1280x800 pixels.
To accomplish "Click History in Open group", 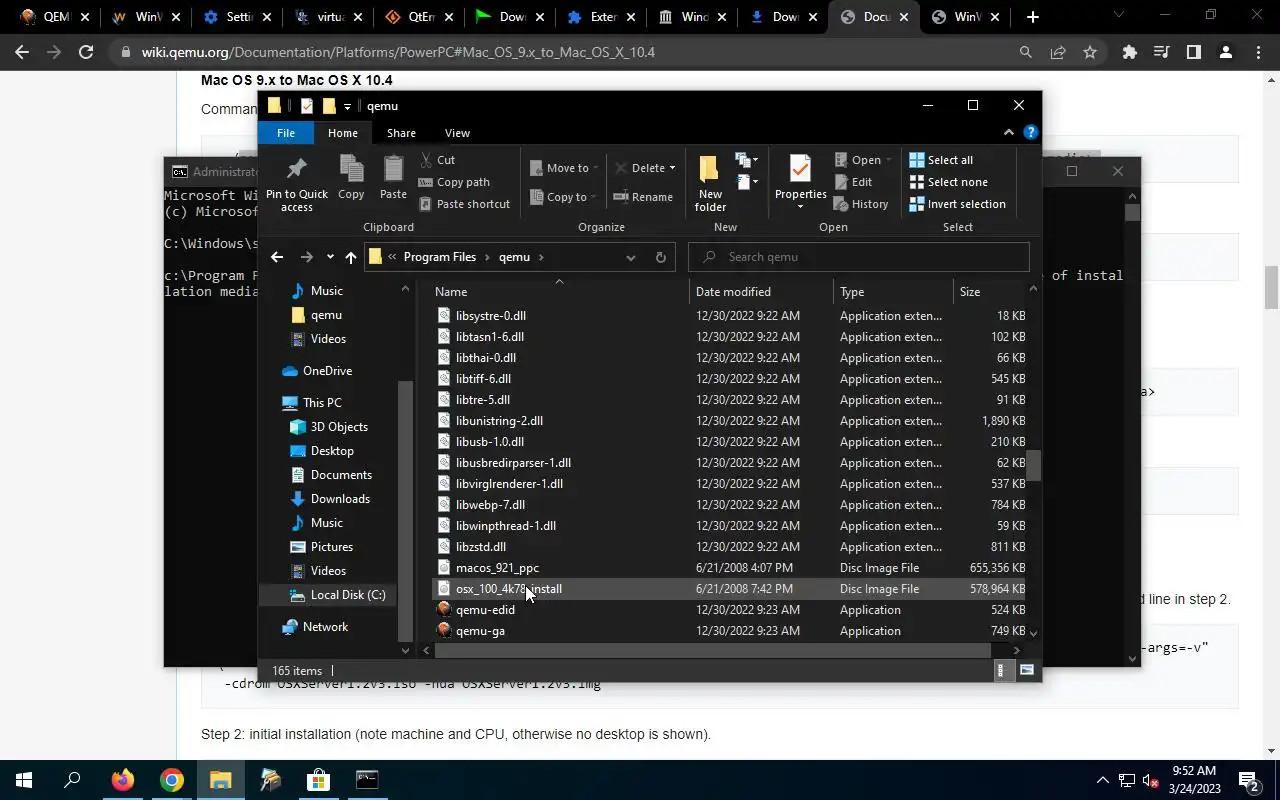I will [x=861, y=204].
